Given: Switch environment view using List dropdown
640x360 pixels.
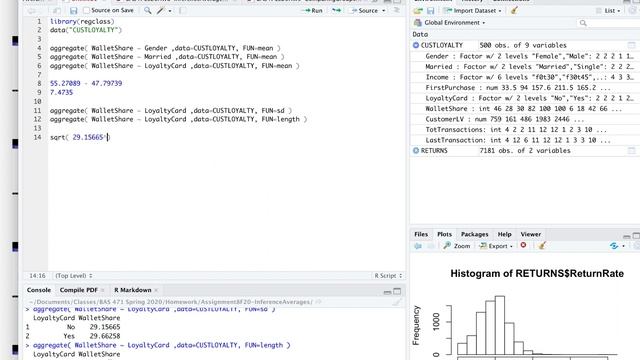Looking at the screenshot, I should (609, 11).
